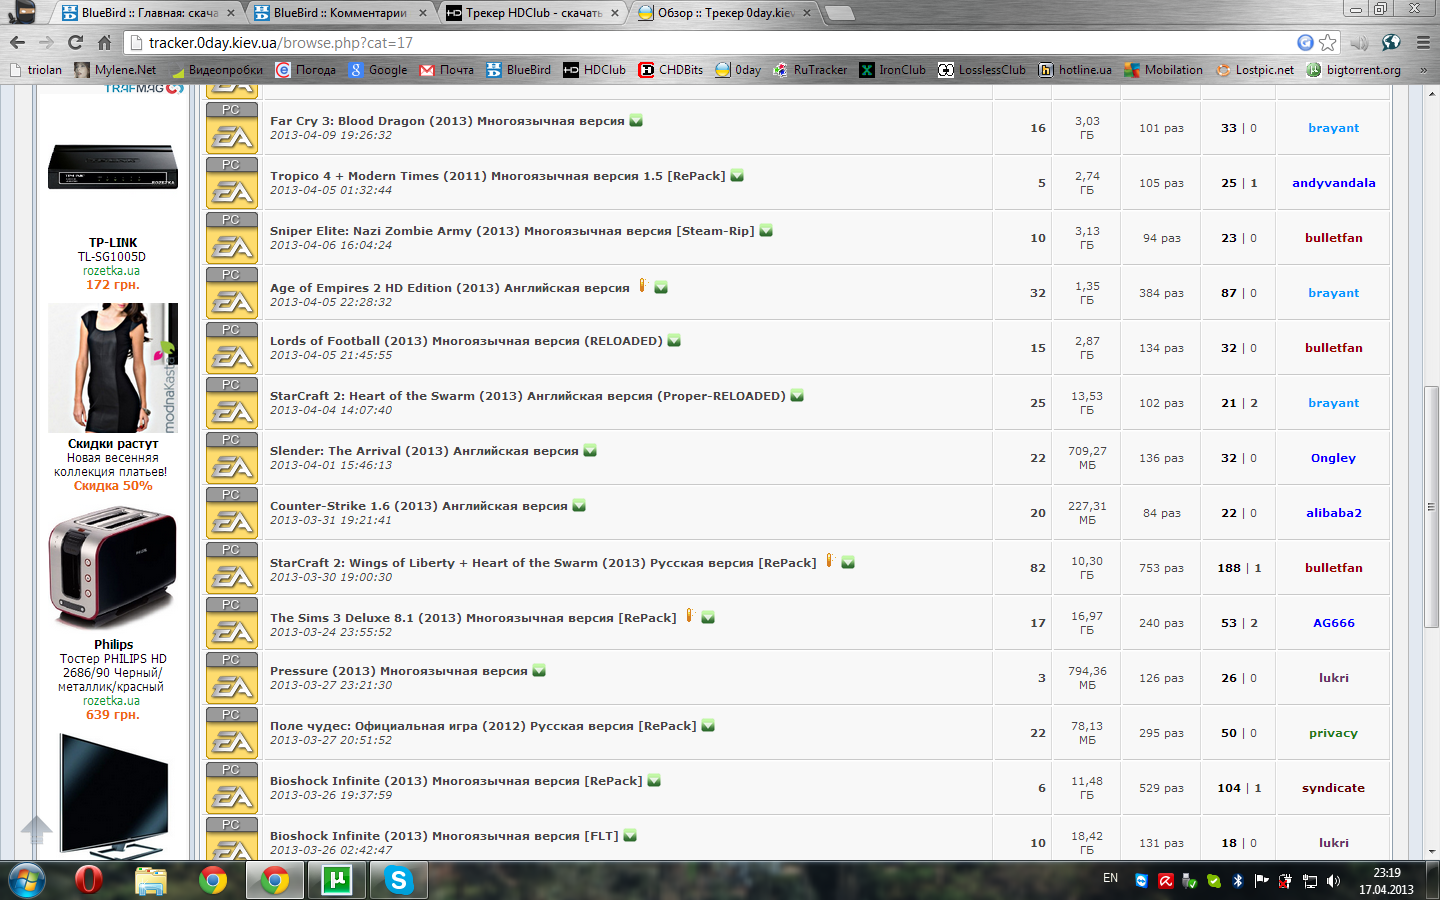
Task: Open the LosslessClub bookmark
Action: point(982,70)
